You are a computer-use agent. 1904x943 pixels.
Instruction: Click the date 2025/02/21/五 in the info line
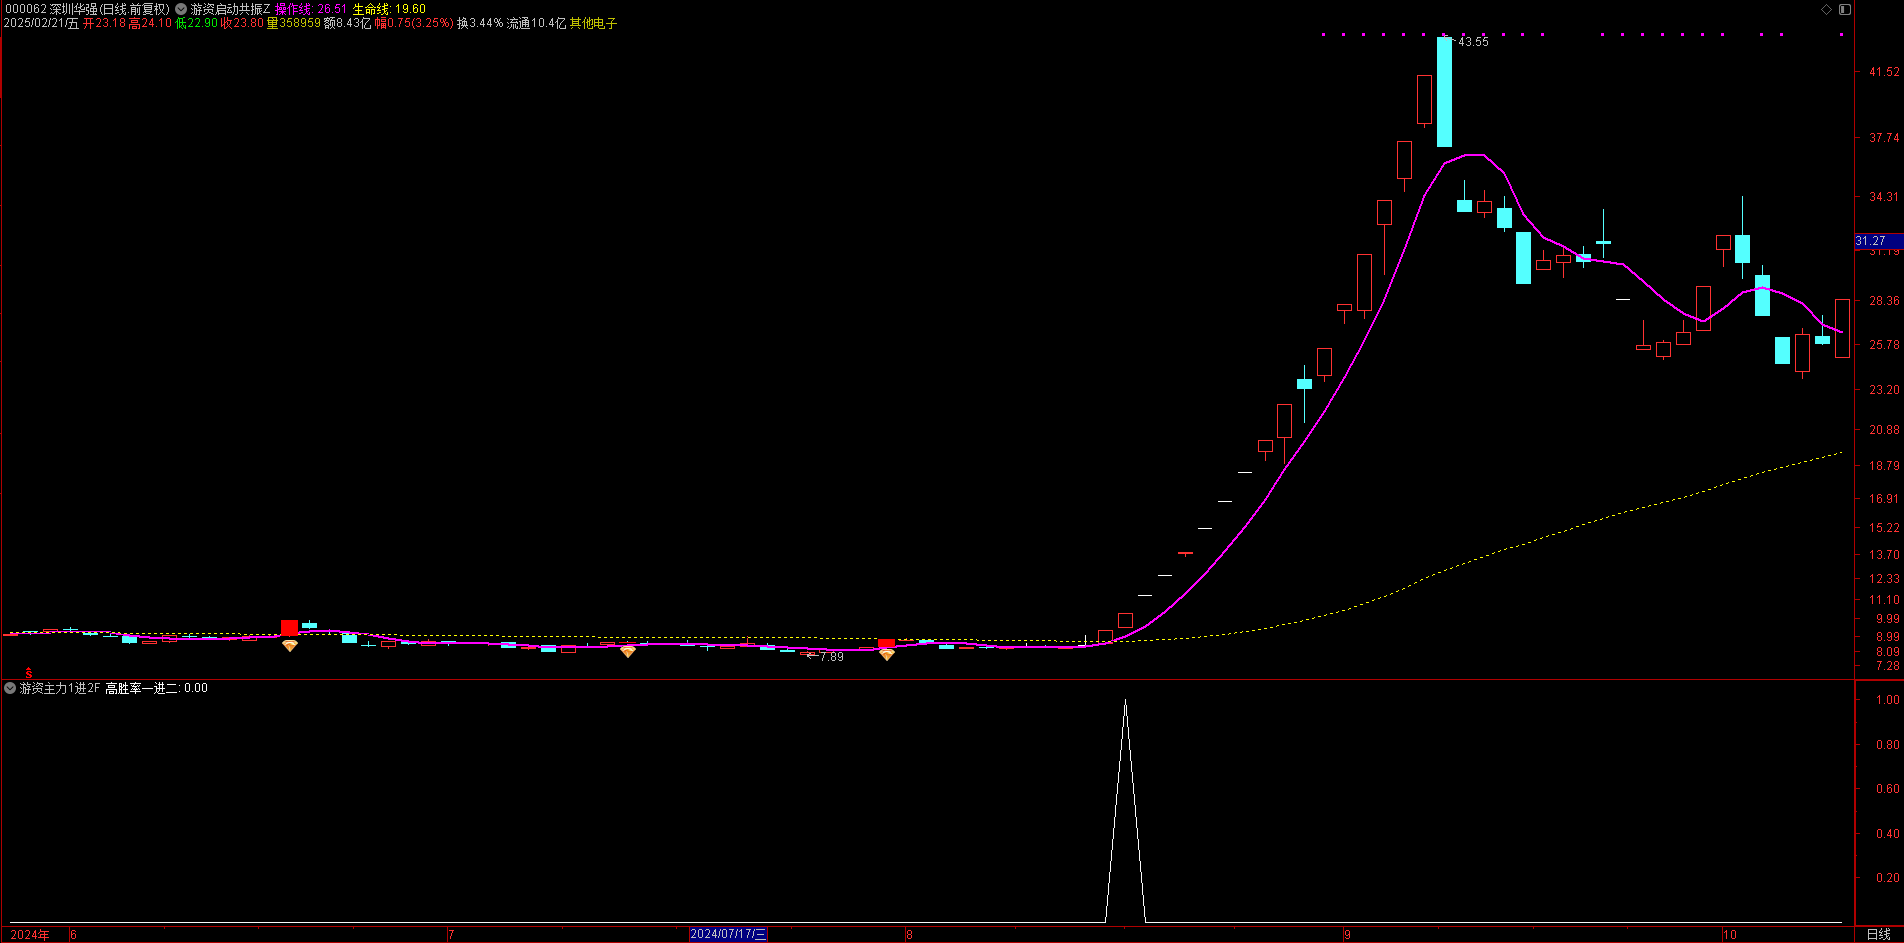point(41,23)
